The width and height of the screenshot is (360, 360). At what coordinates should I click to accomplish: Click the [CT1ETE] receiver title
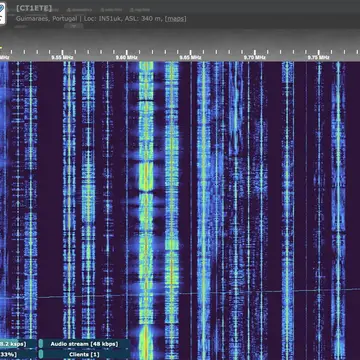click(34, 8)
